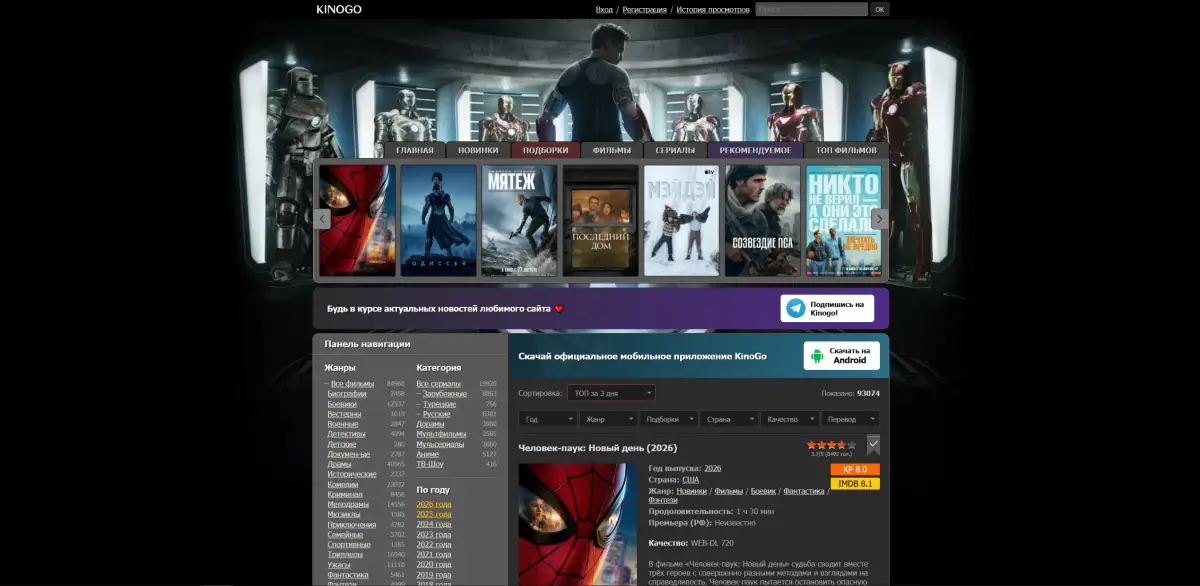Open the 'Перевод' filter dropdown

[x=850, y=419]
